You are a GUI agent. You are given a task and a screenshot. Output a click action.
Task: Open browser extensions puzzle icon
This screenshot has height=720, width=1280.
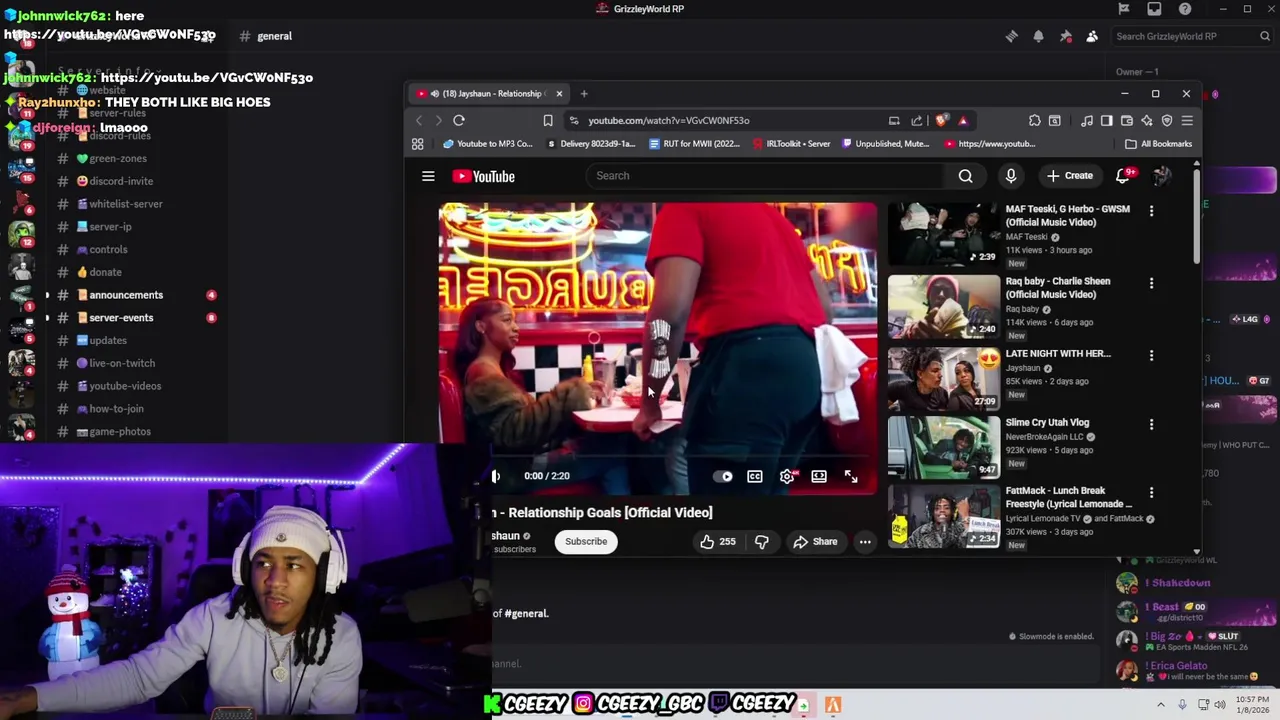pyautogui.click(x=1035, y=120)
